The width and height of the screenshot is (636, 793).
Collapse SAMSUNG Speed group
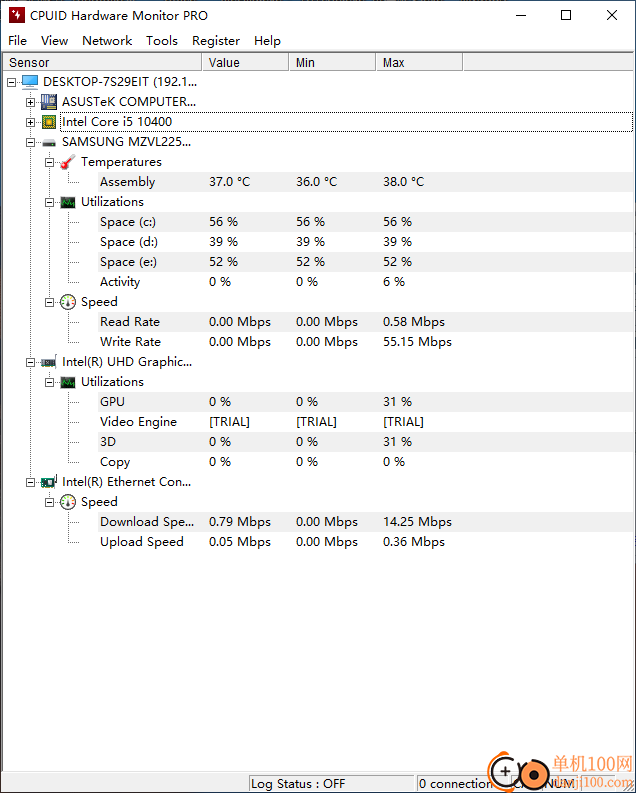click(x=50, y=302)
